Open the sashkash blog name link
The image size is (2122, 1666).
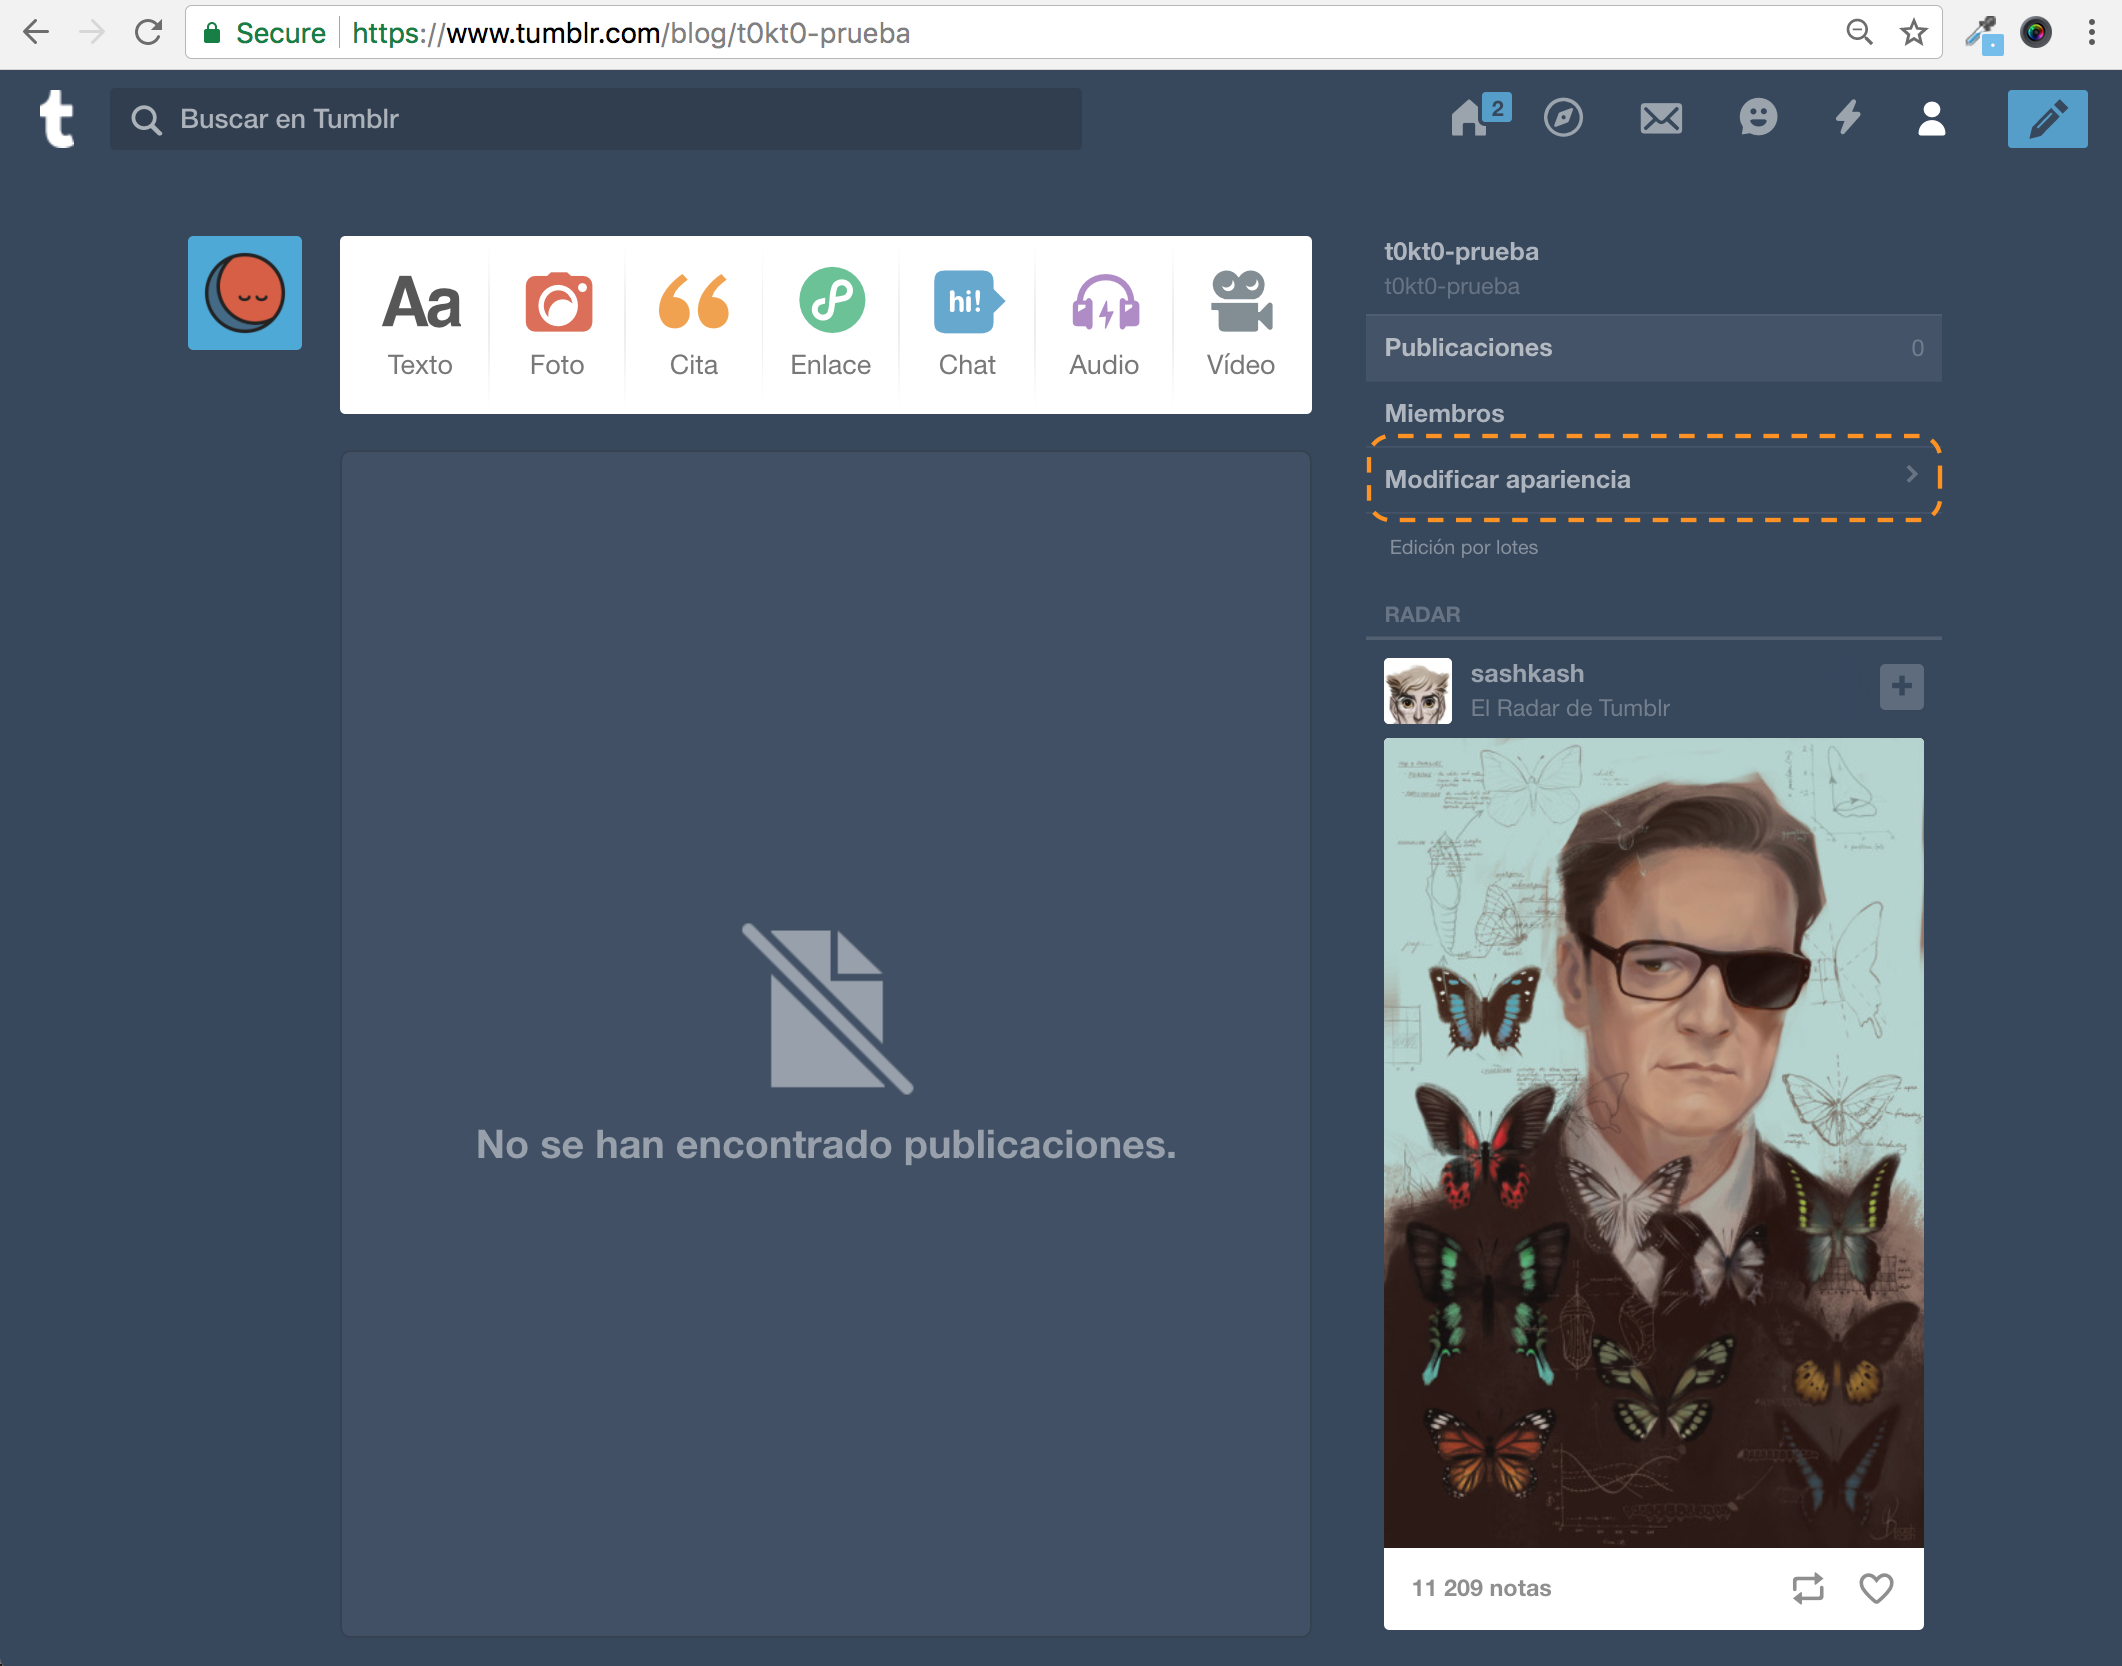click(1527, 673)
